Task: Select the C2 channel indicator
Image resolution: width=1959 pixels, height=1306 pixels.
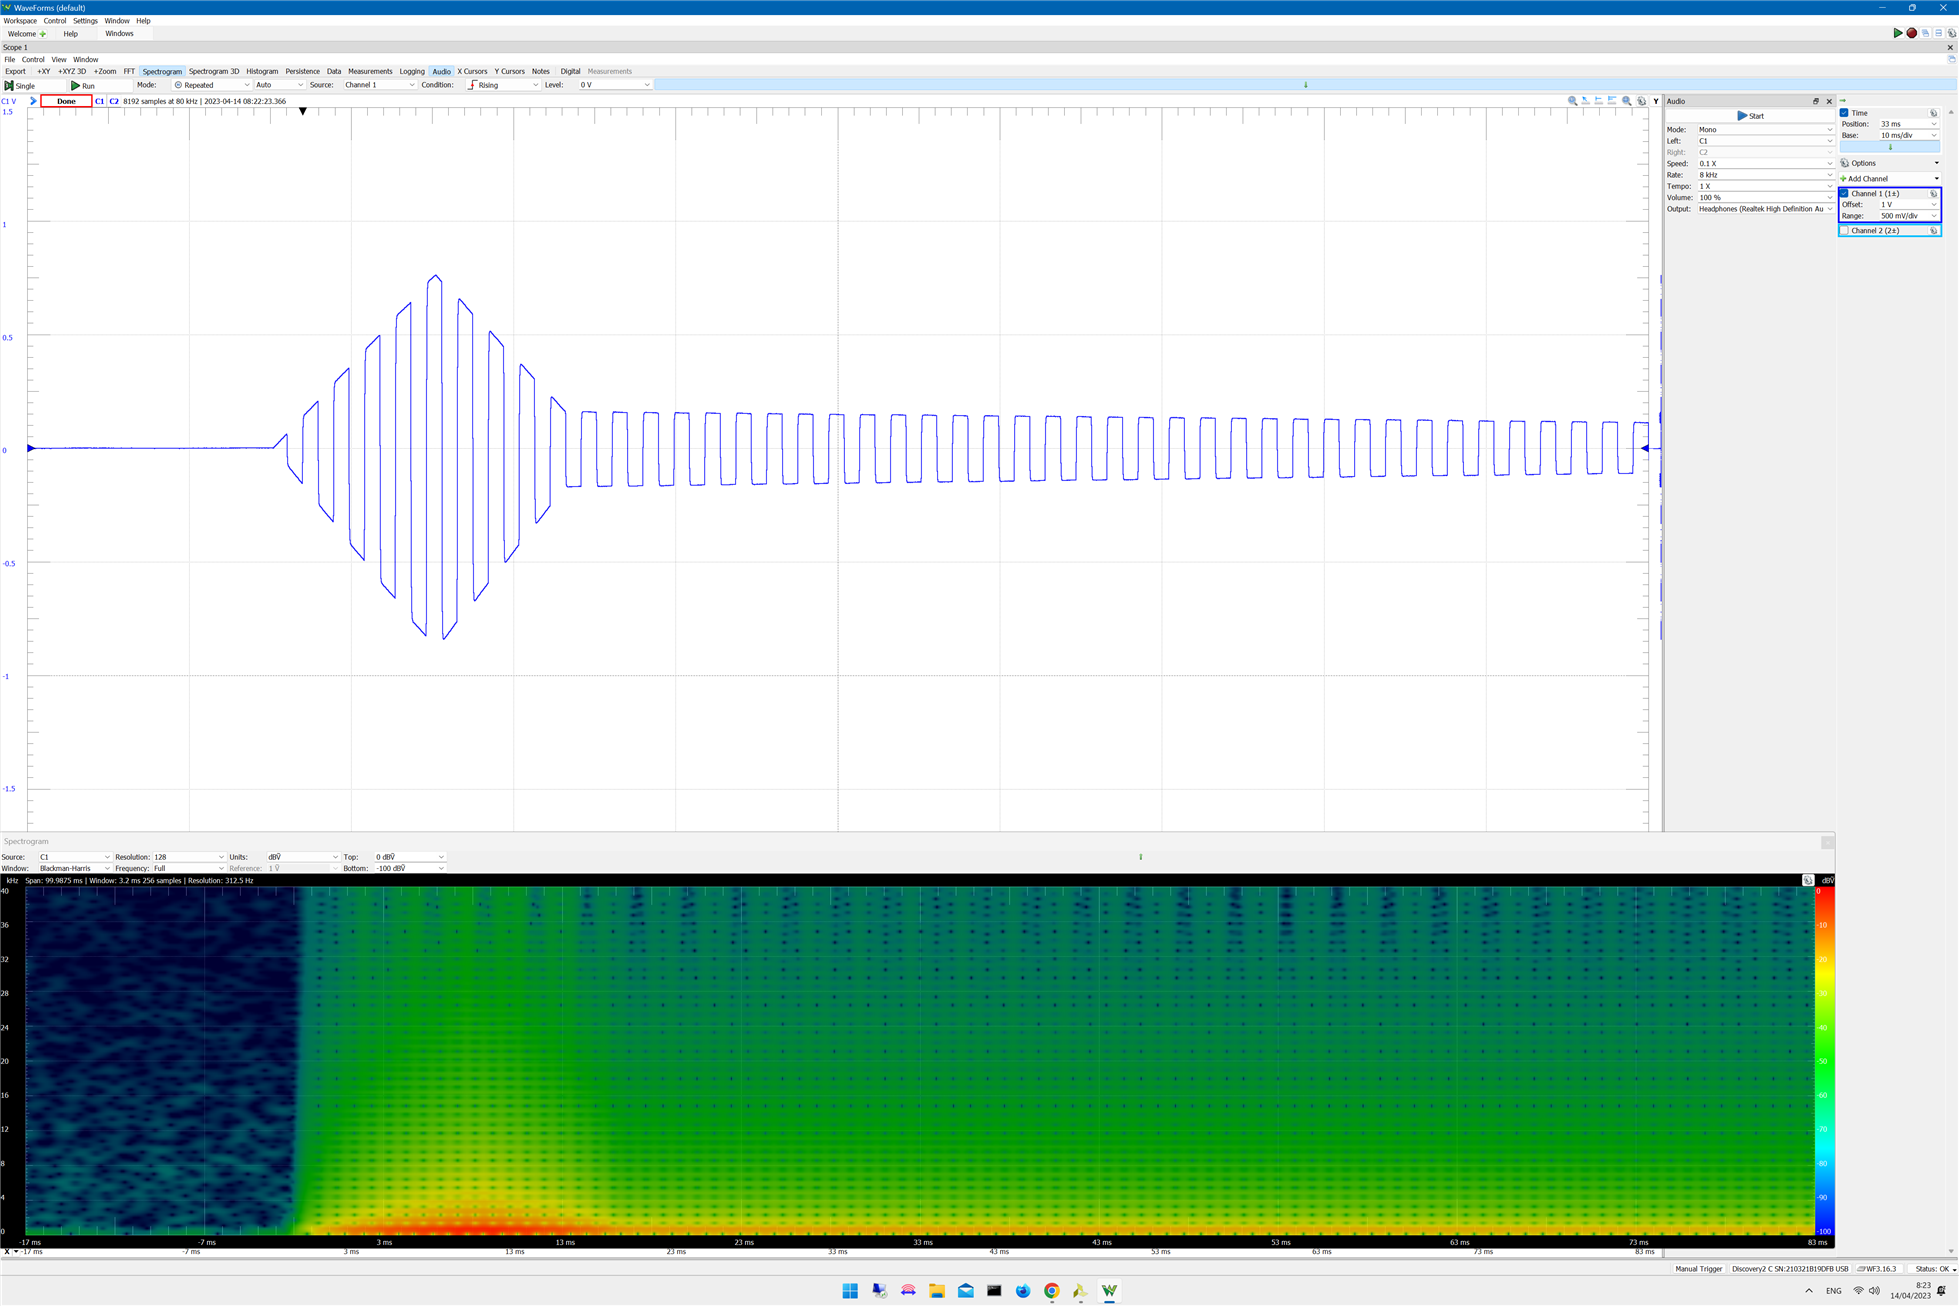Action: [x=114, y=101]
